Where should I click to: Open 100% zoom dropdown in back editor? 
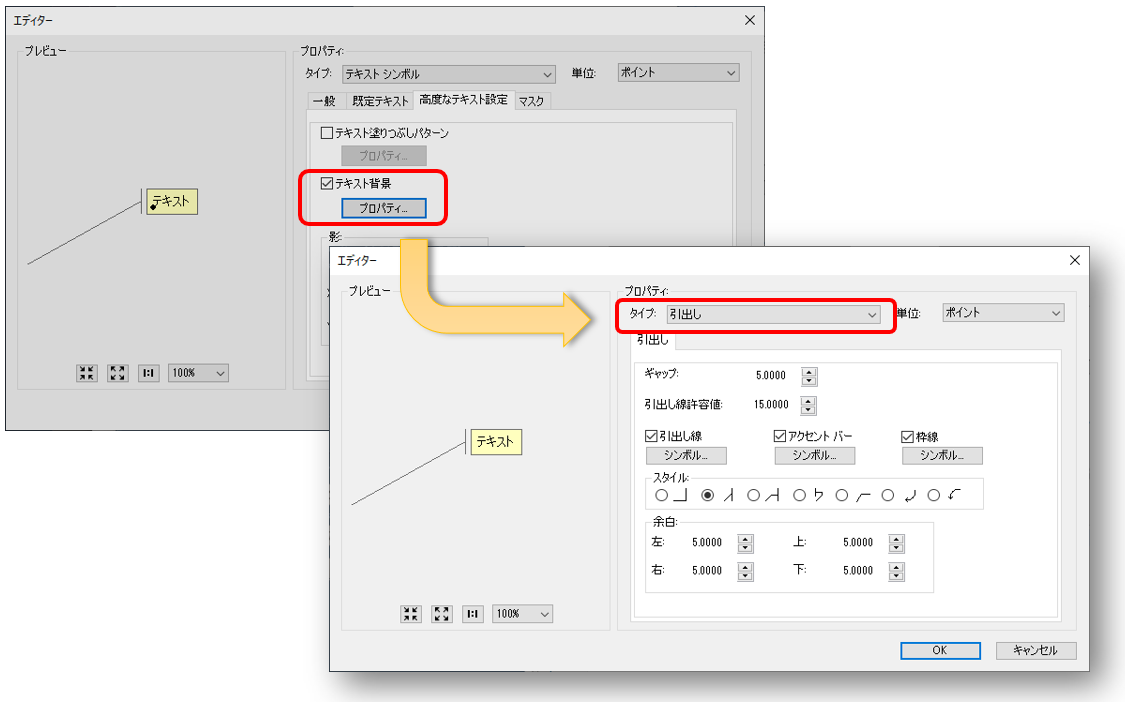coord(198,373)
